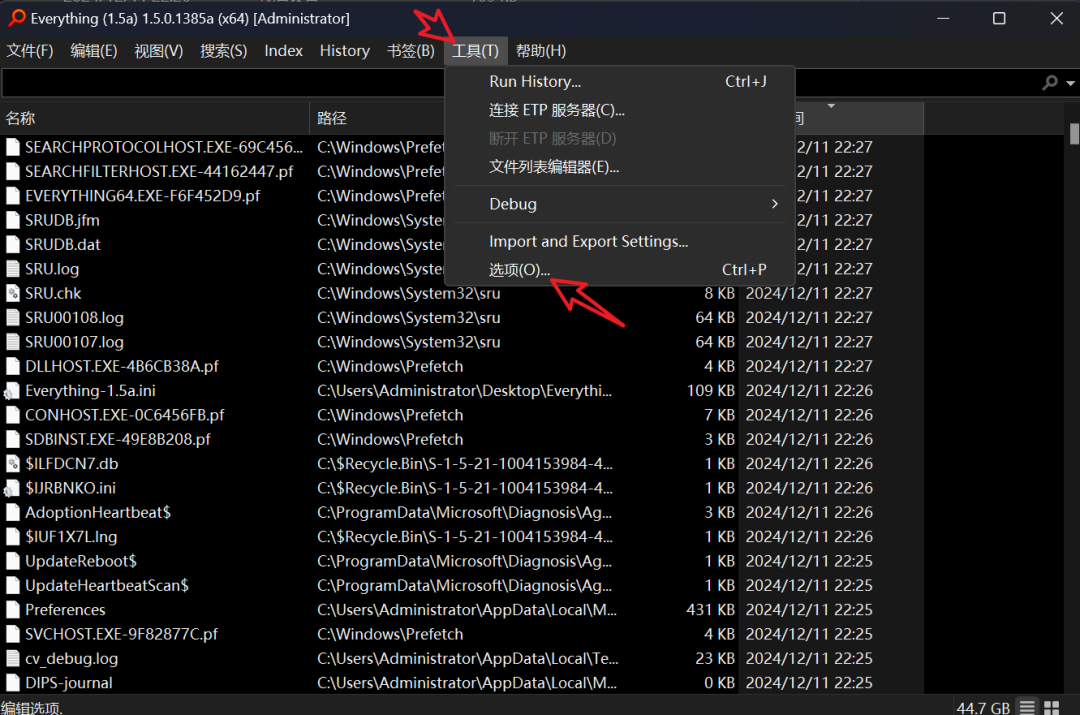Click the 23 KB size for cv_debug.log

(715, 659)
